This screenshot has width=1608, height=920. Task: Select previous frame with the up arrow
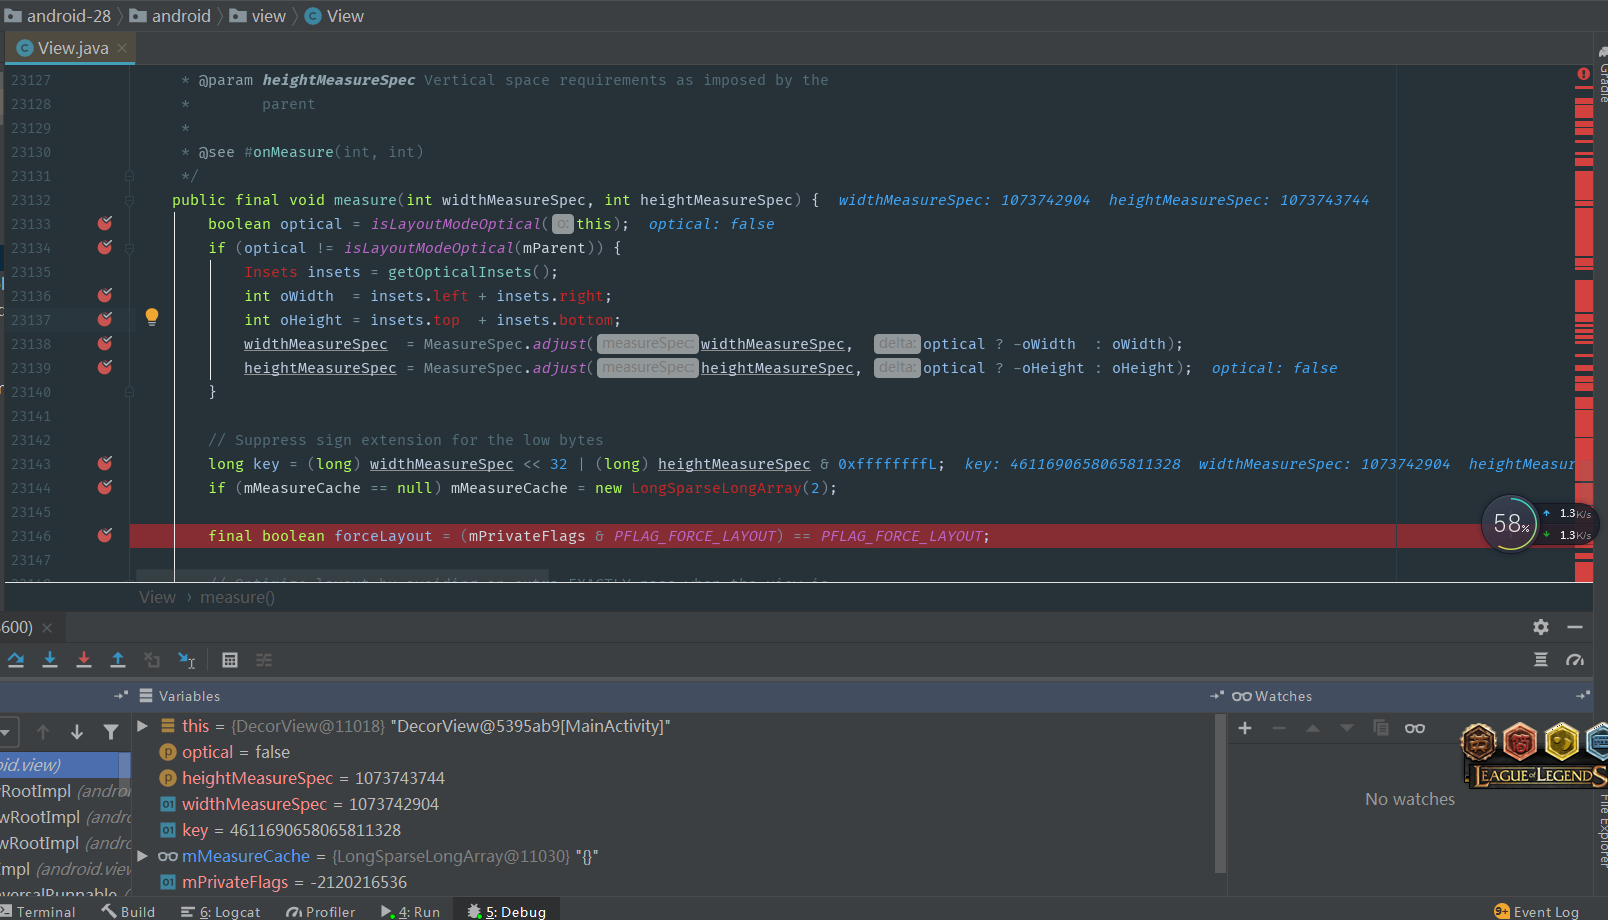click(43, 732)
